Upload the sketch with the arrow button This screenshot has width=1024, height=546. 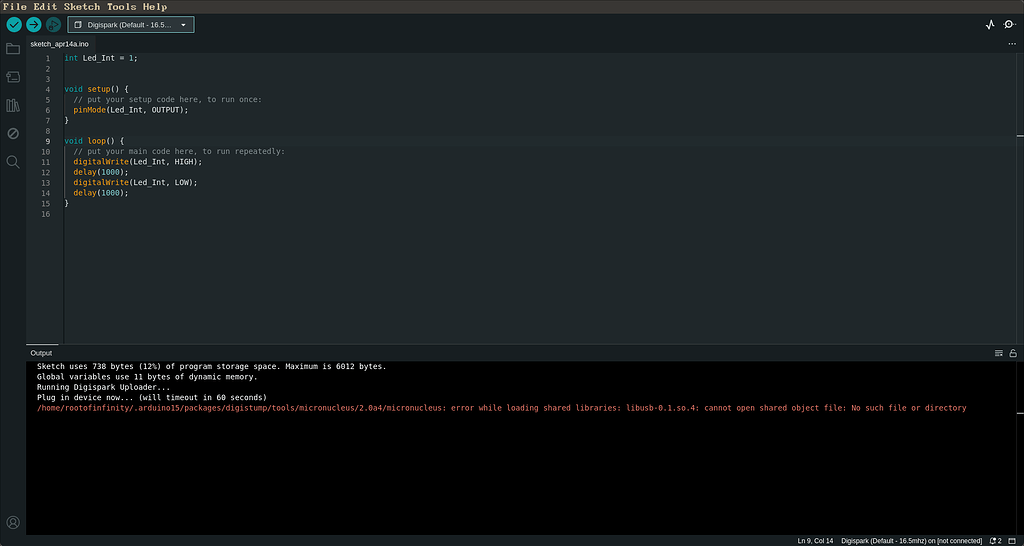34,24
